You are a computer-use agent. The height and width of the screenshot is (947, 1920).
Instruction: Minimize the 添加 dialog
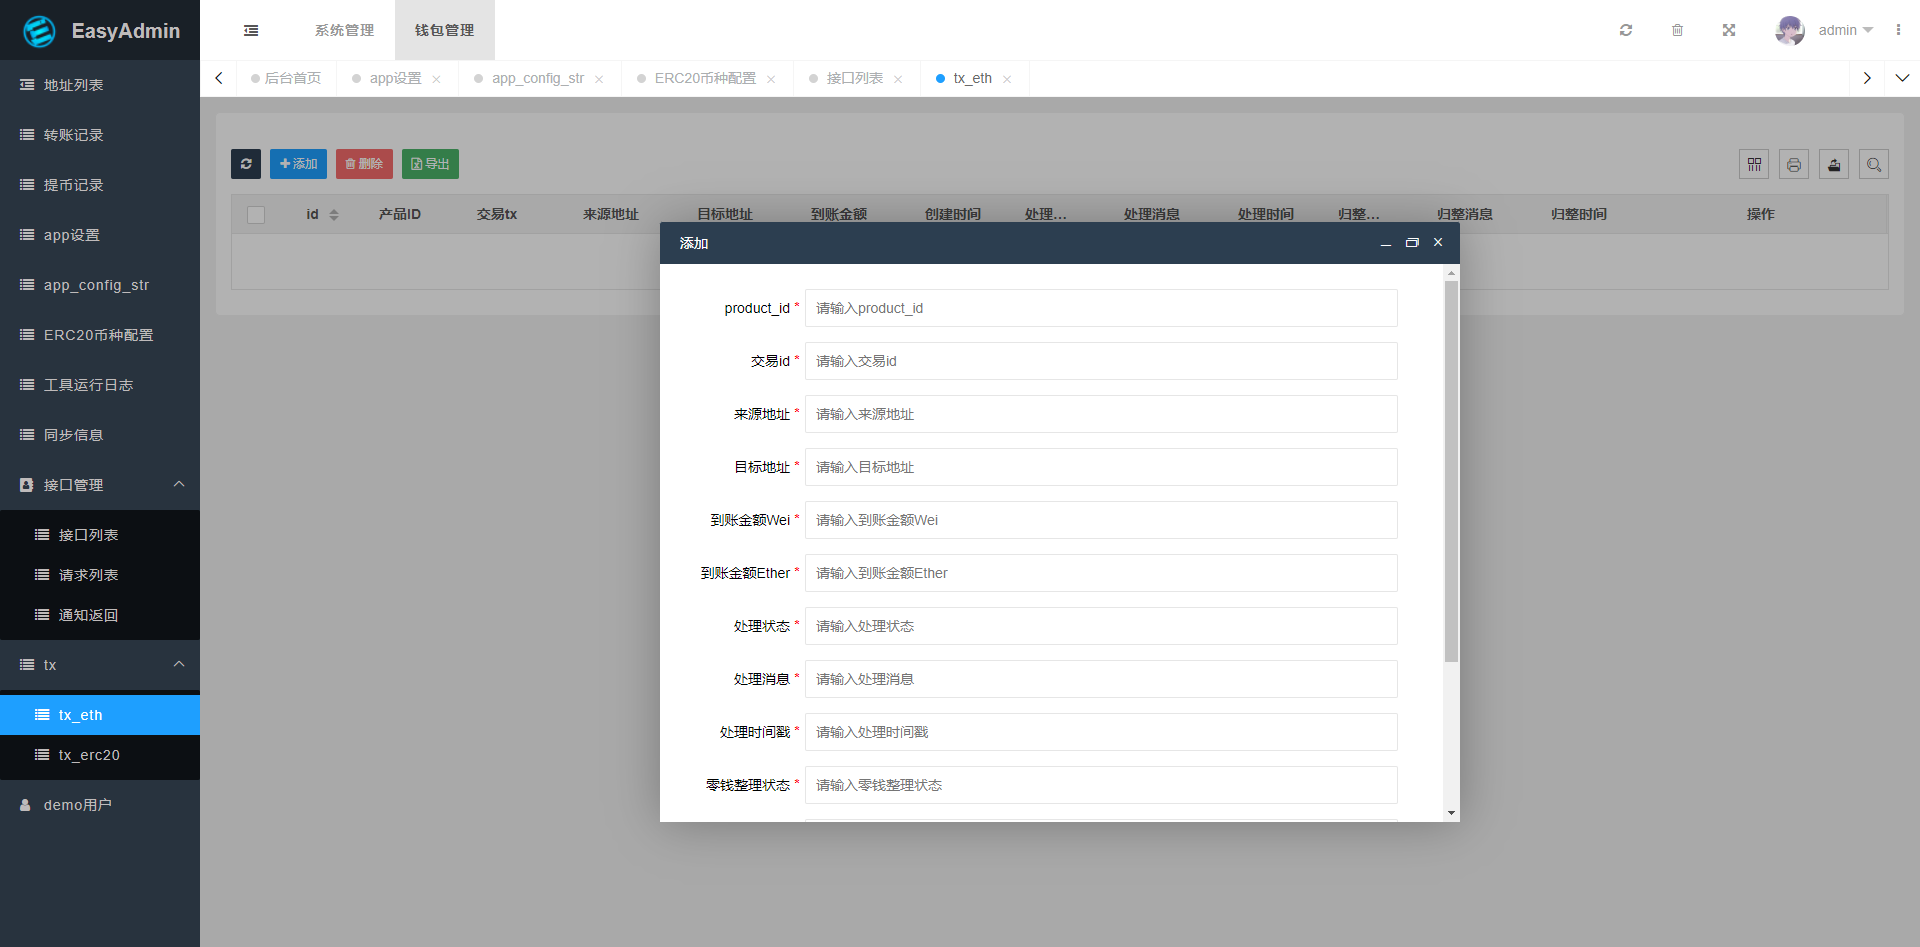[x=1386, y=243]
